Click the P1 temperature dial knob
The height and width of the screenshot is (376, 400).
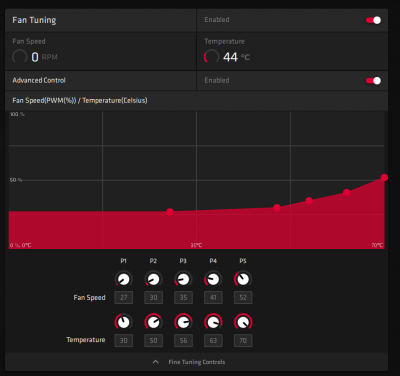click(124, 322)
